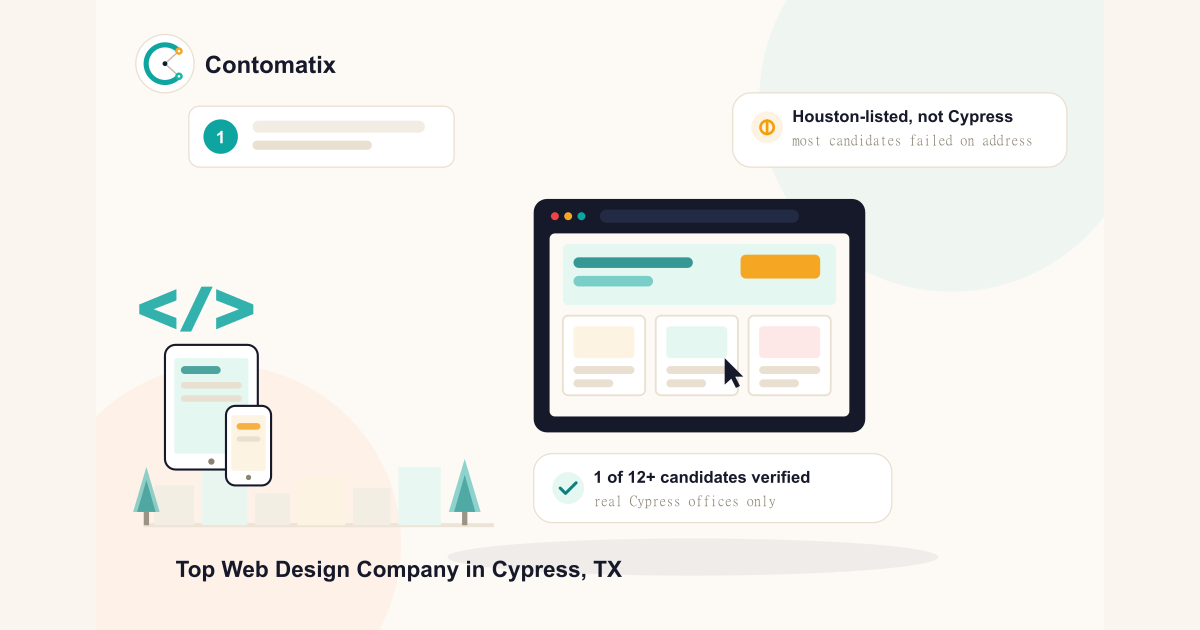Click the teal dot in browser mockup
The image size is (1200, 630).
tap(581, 216)
